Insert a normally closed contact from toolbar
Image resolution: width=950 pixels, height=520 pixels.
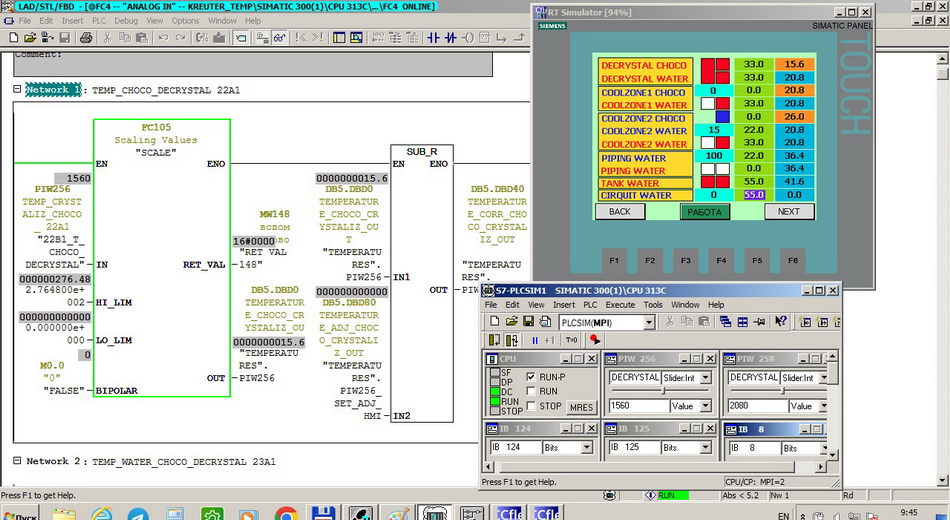coord(450,38)
